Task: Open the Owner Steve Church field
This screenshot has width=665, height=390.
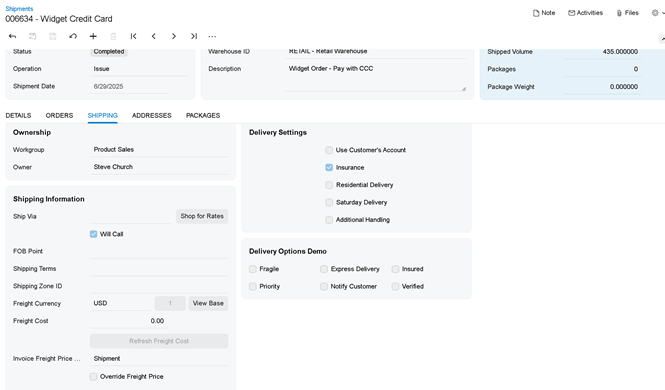Action: 159,167
